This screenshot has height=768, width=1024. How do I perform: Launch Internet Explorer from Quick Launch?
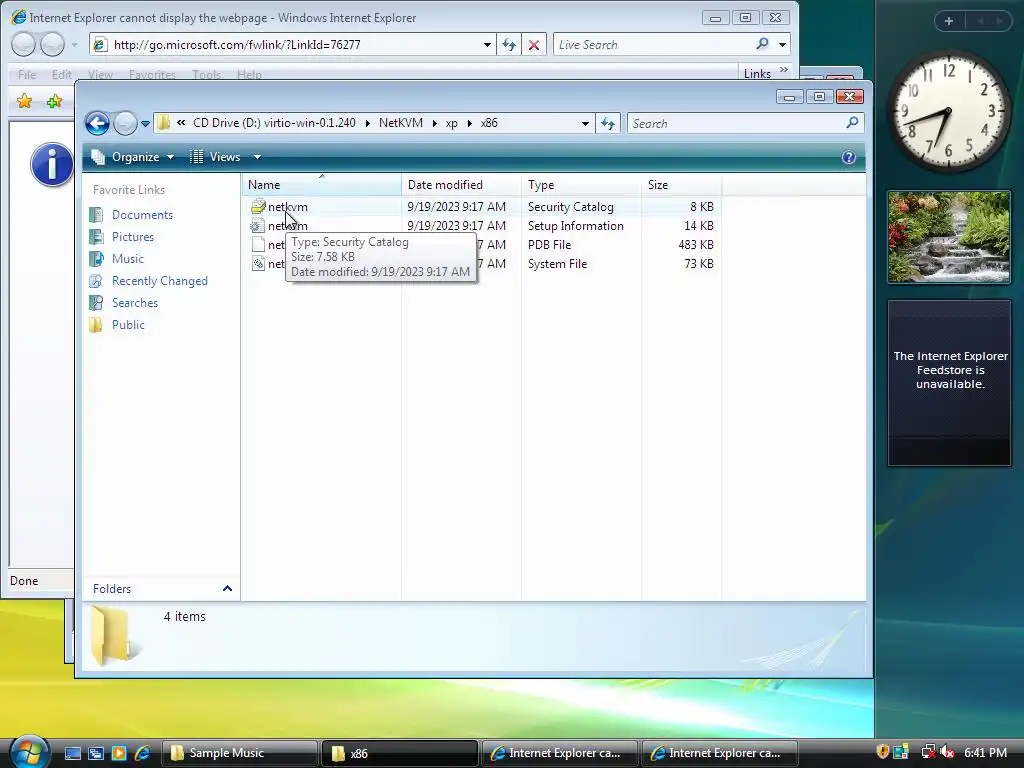pyautogui.click(x=142, y=753)
